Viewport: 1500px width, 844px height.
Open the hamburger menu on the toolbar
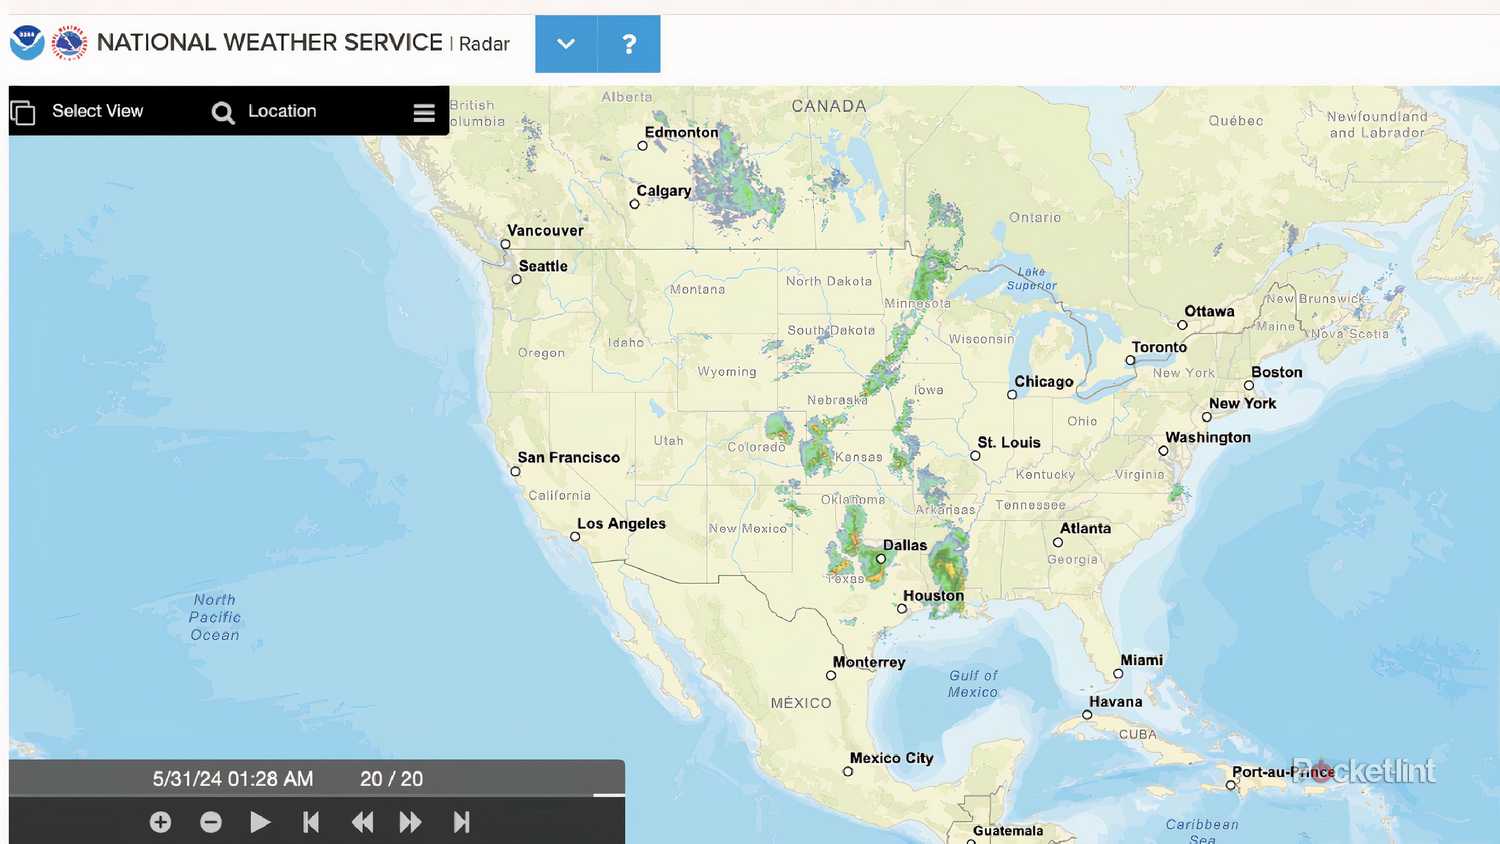coord(423,112)
